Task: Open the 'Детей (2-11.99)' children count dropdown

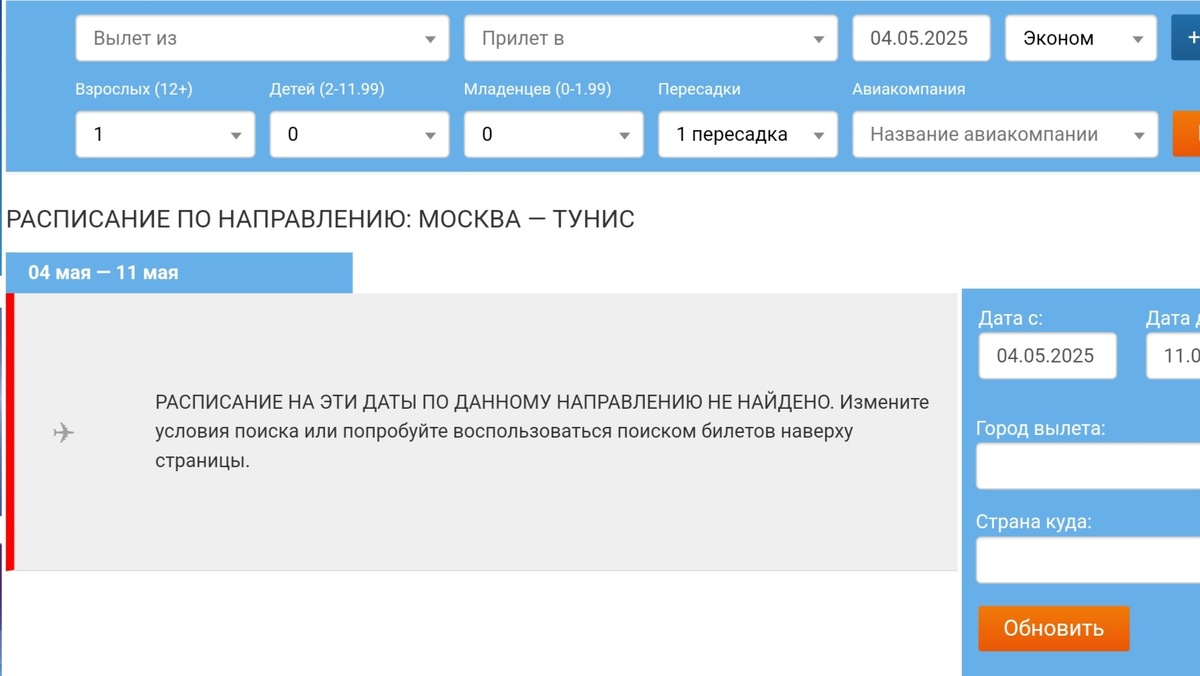Action: click(x=359, y=134)
